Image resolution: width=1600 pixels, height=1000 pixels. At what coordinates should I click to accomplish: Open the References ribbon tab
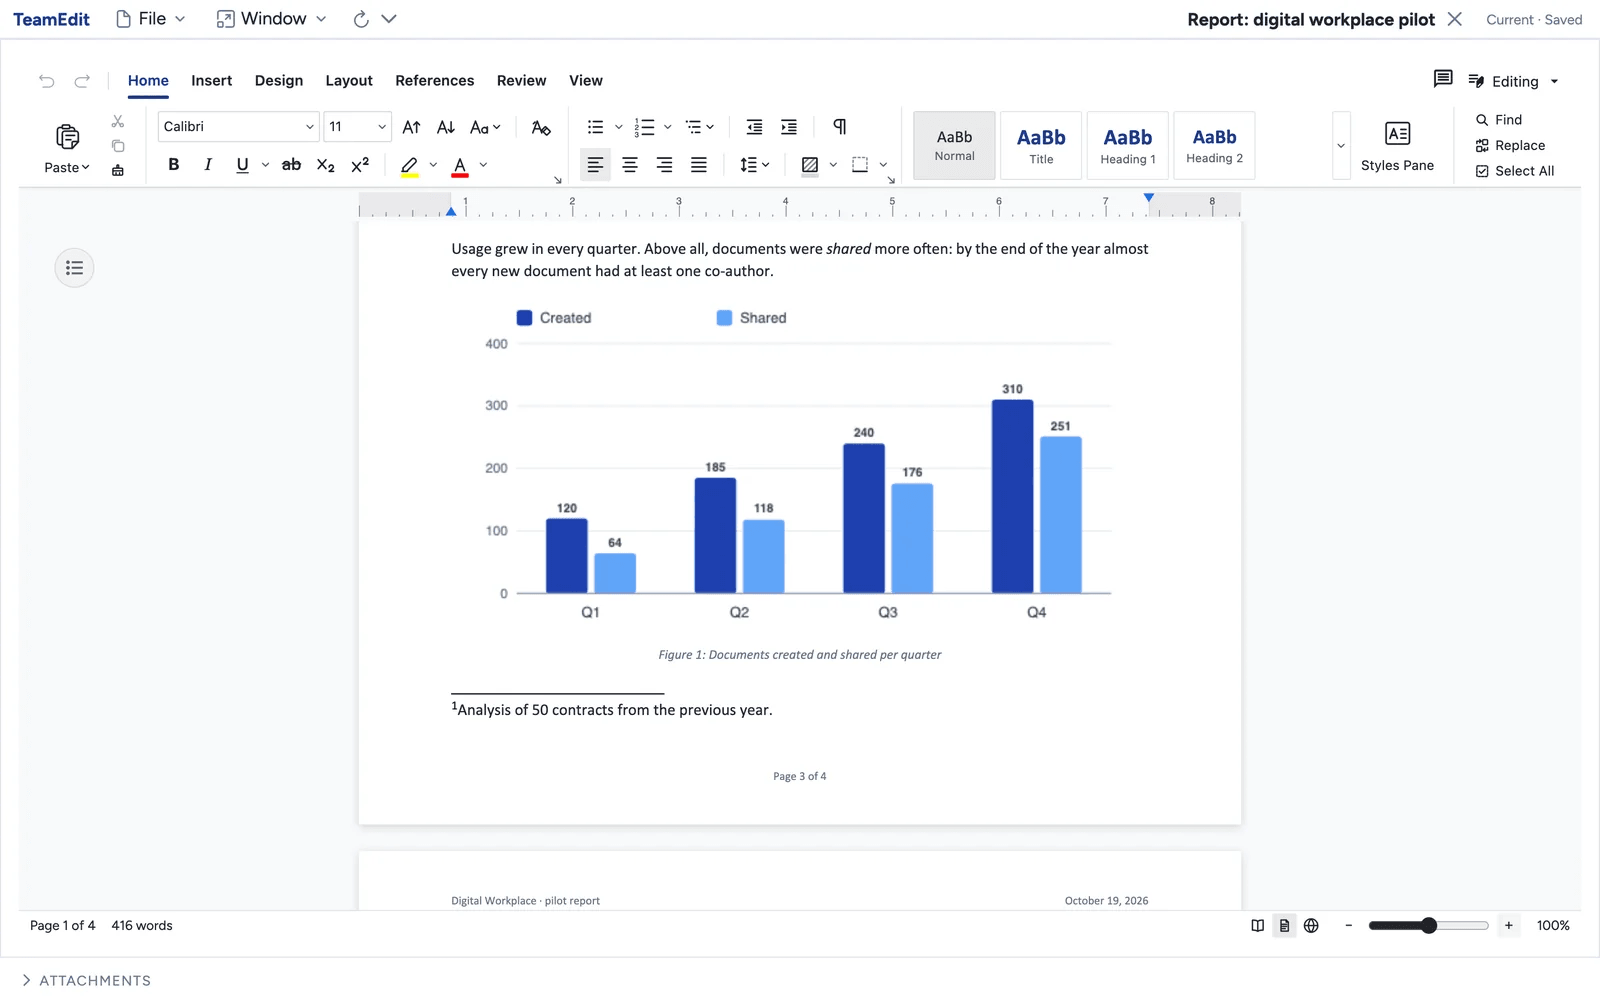click(434, 81)
